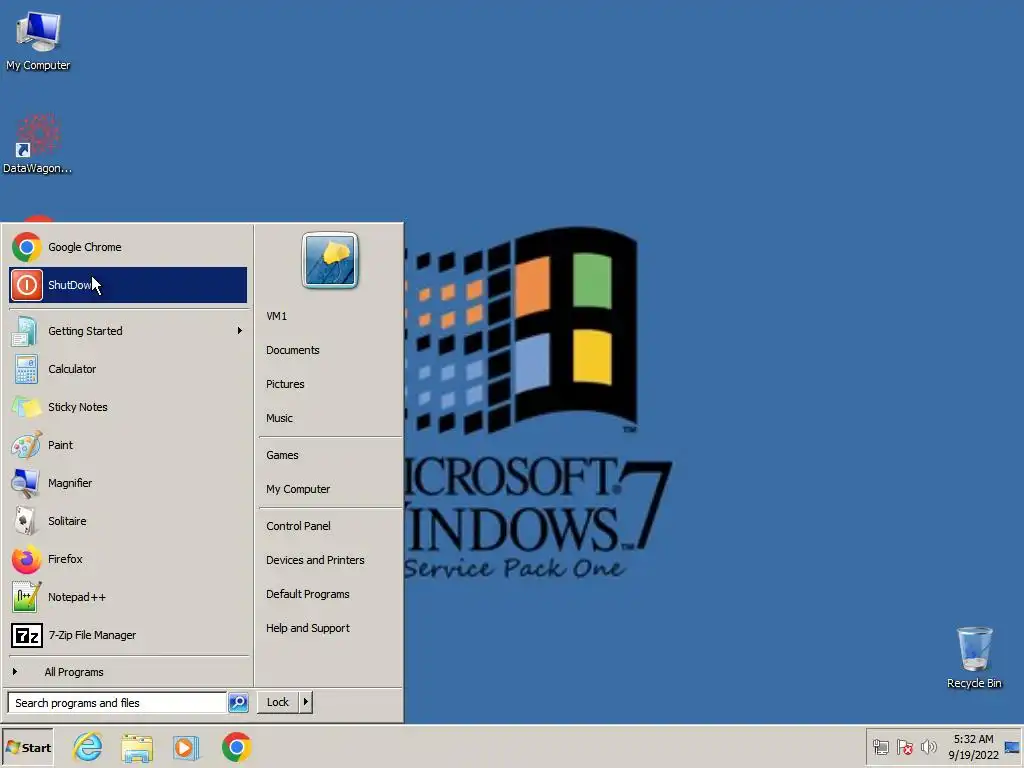Click the Lock button
The width and height of the screenshot is (1024, 768).
tap(278, 702)
